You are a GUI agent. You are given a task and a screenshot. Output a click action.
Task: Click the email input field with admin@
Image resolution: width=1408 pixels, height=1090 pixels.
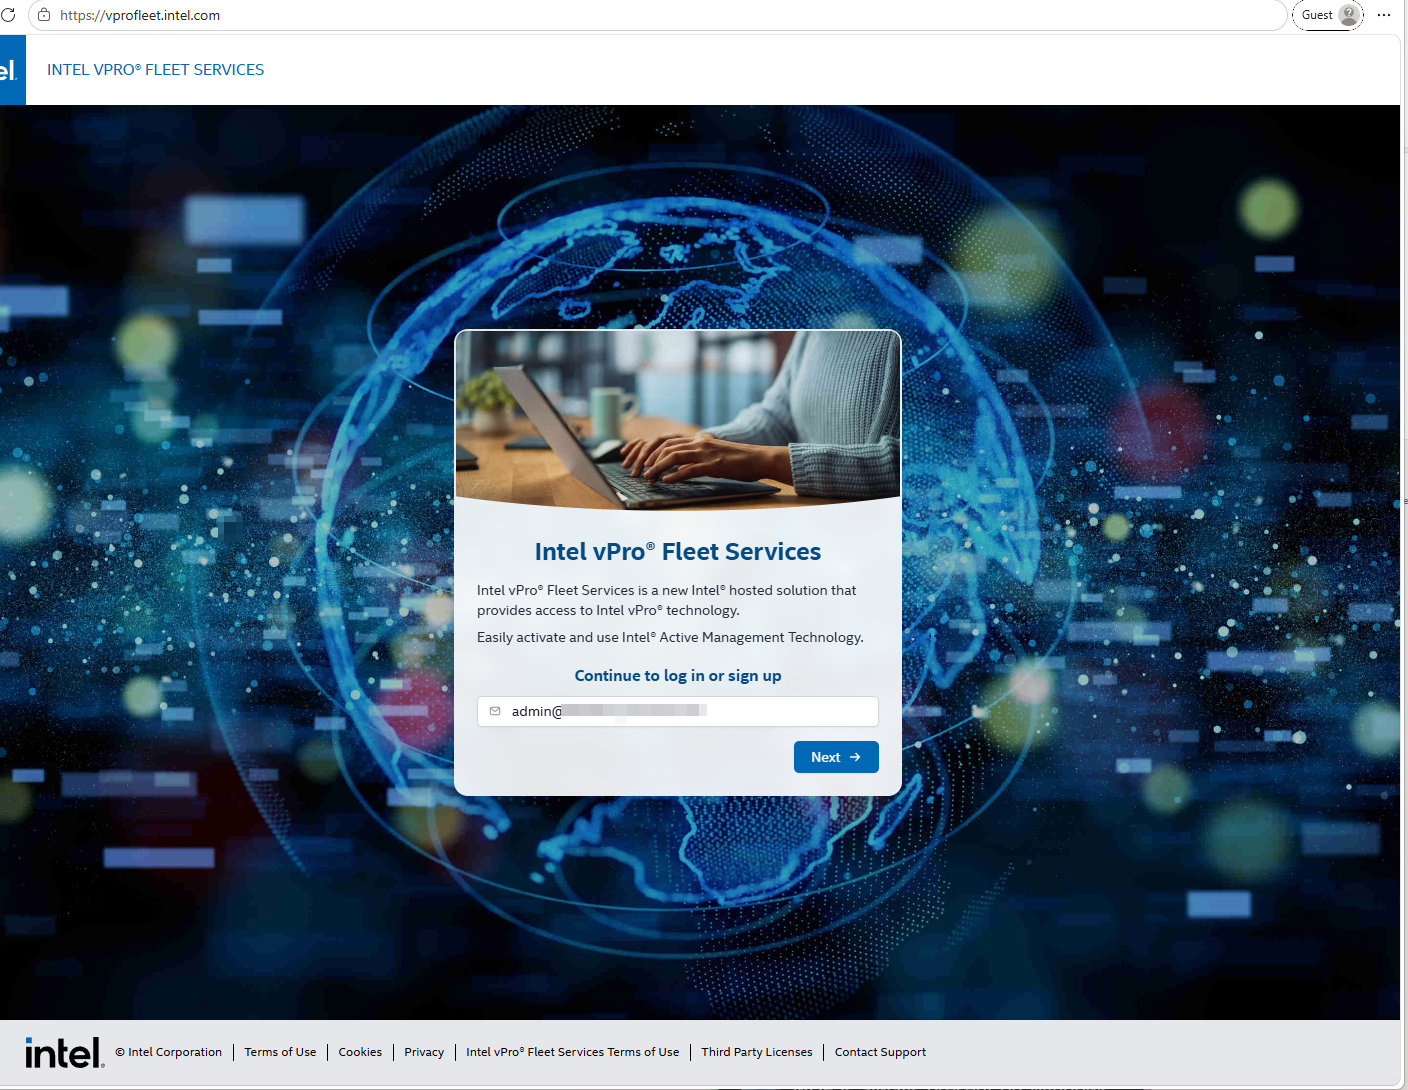click(678, 711)
